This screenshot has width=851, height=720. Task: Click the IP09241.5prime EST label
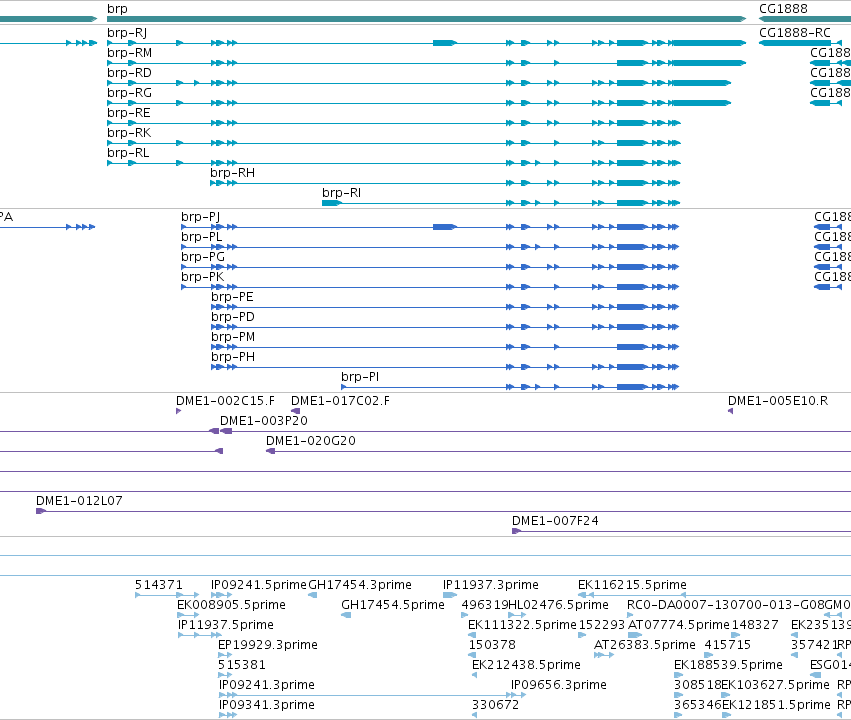(259, 585)
